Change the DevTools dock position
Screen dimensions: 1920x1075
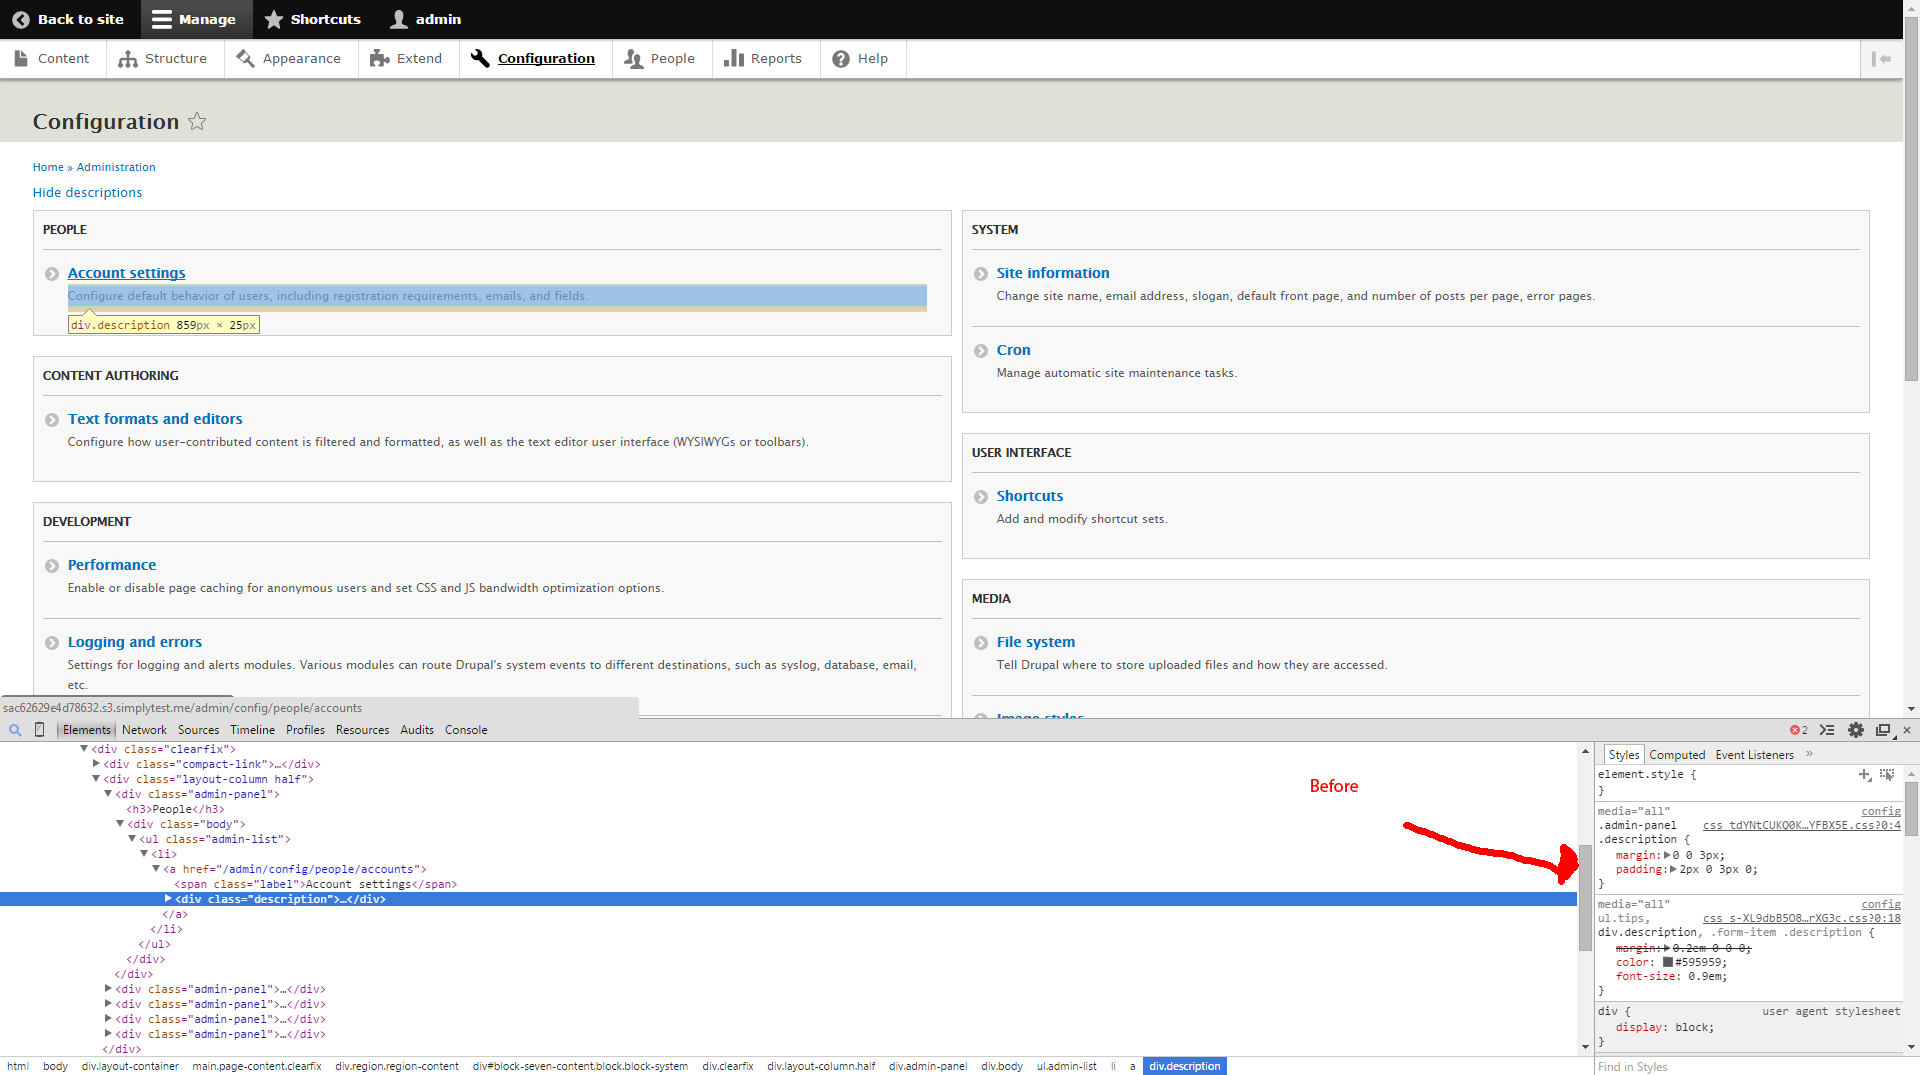1884,730
